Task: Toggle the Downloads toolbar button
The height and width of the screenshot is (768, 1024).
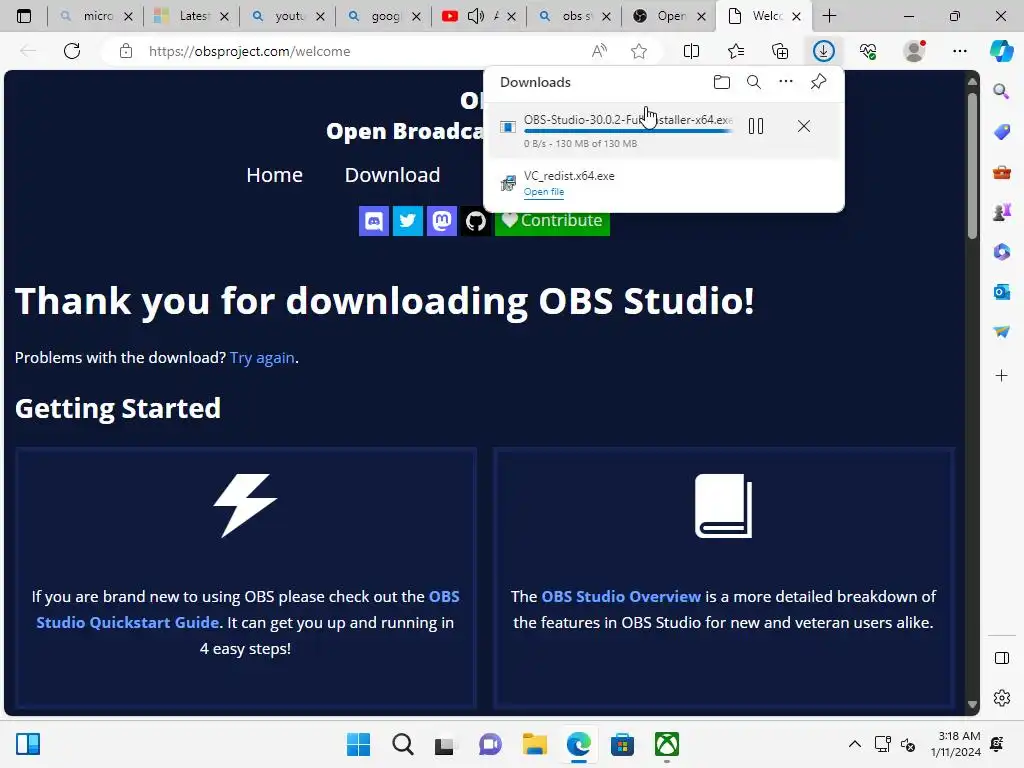Action: (824, 51)
